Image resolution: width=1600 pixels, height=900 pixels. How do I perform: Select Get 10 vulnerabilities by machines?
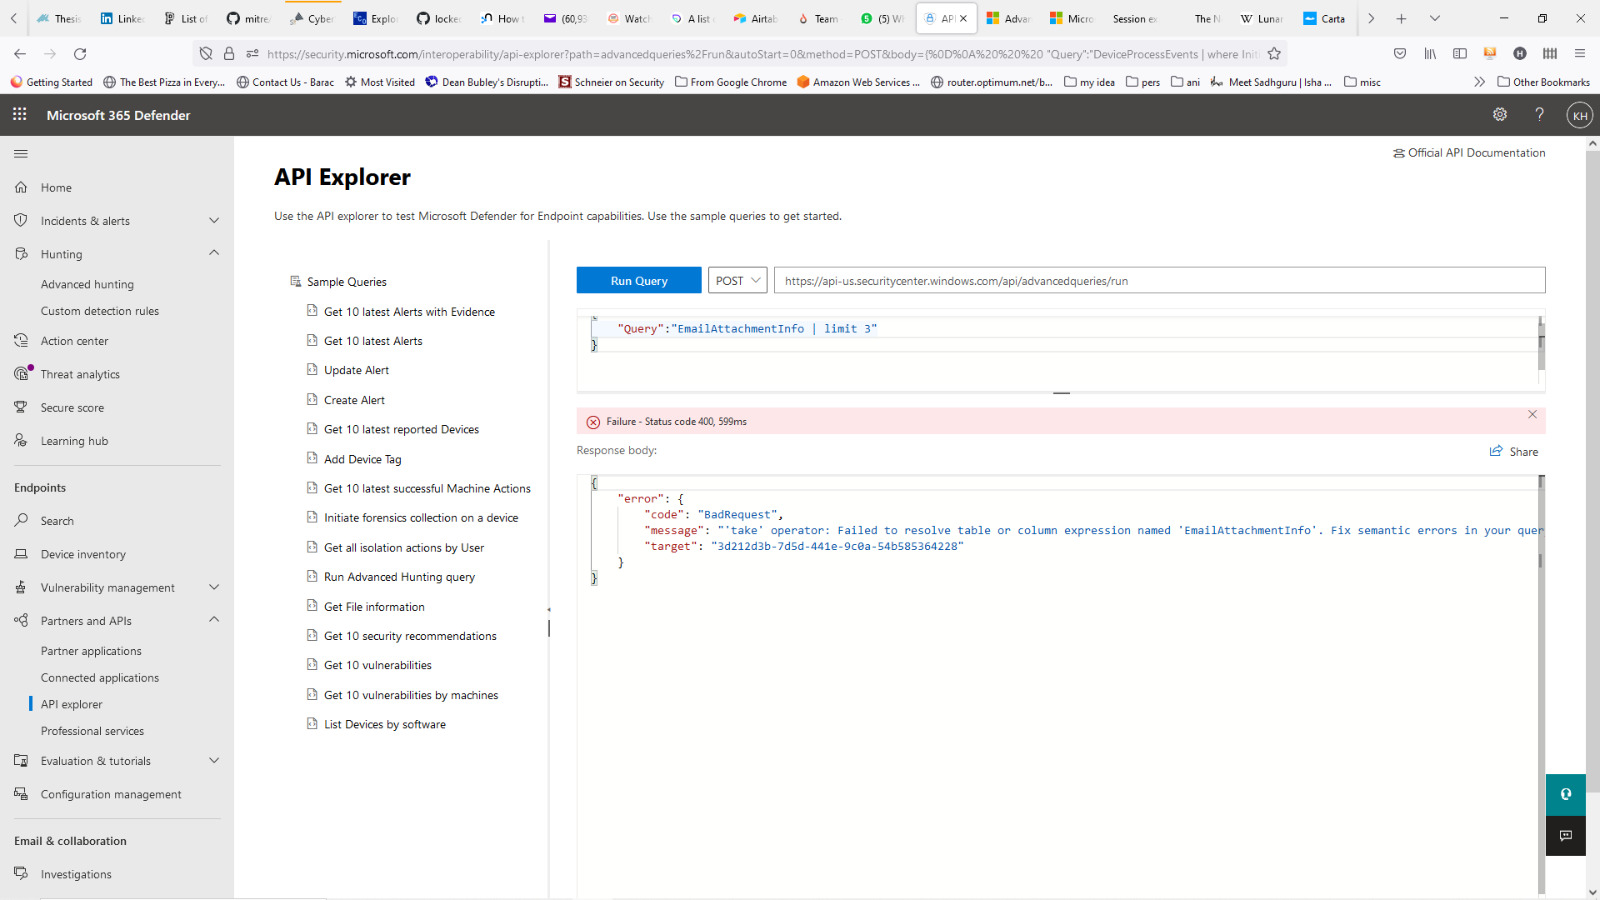click(x=411, y=695)
